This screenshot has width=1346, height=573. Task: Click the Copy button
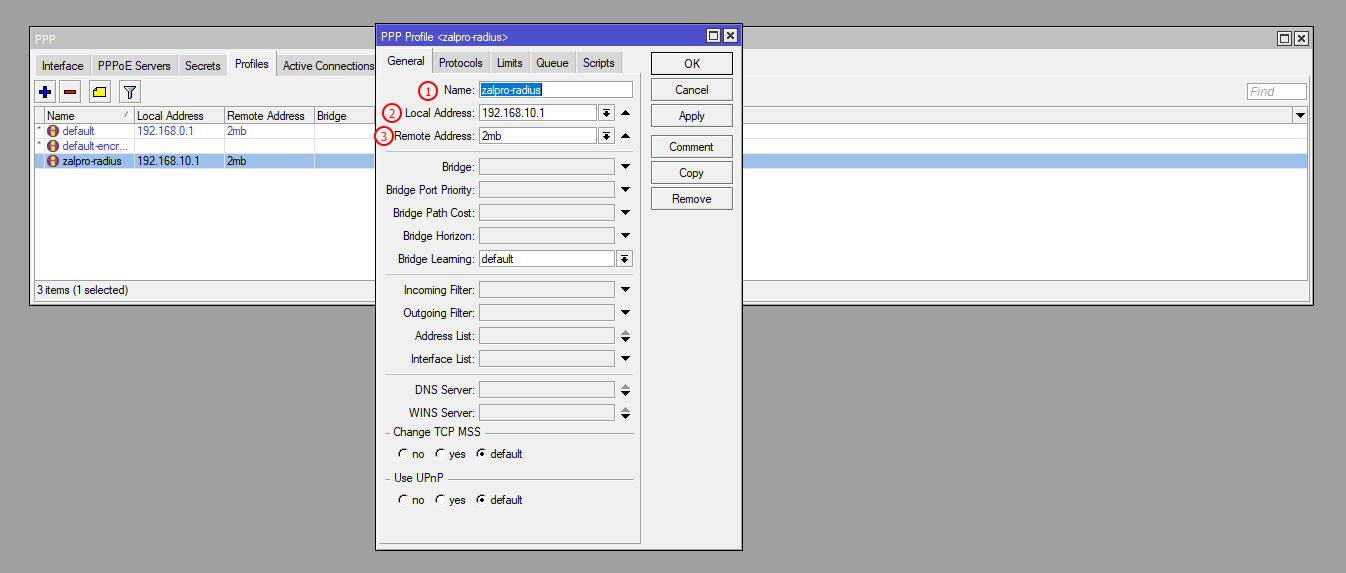[x=691, y=173]
